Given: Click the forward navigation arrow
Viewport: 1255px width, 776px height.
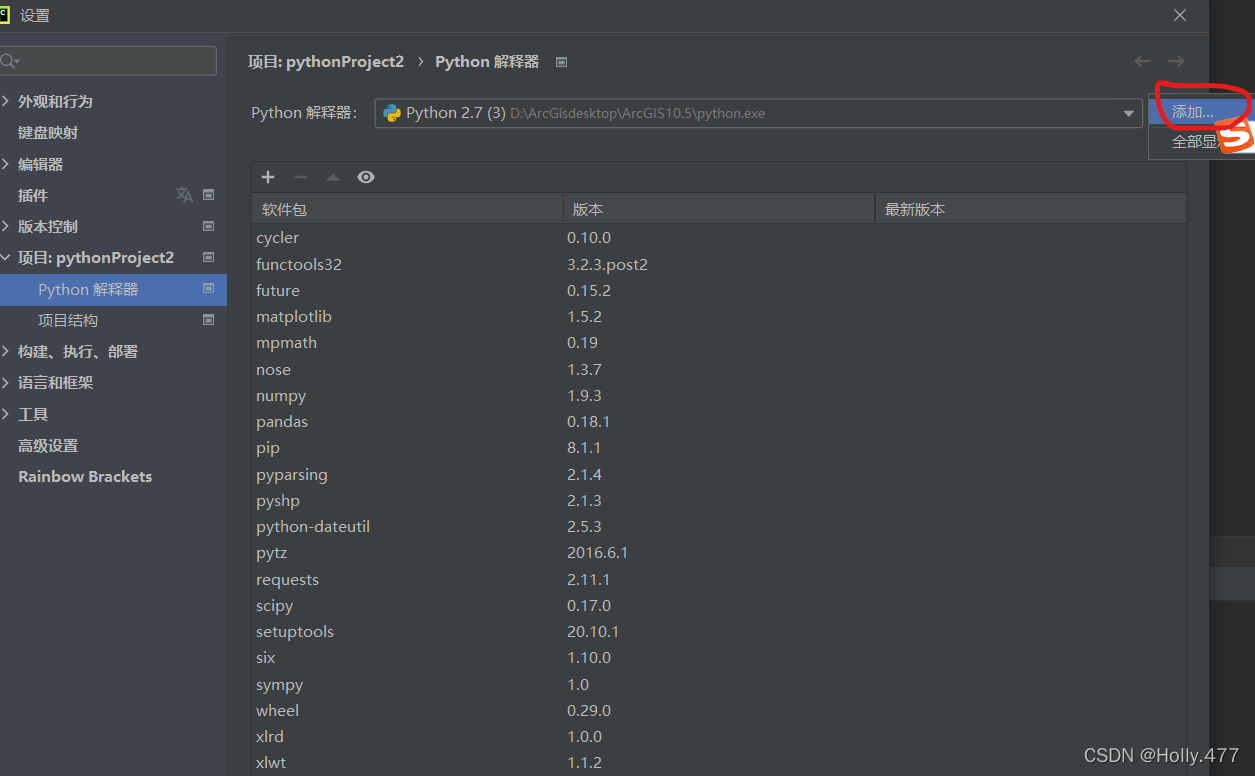Looking at the screenshot, I should tap(1176, 61).
